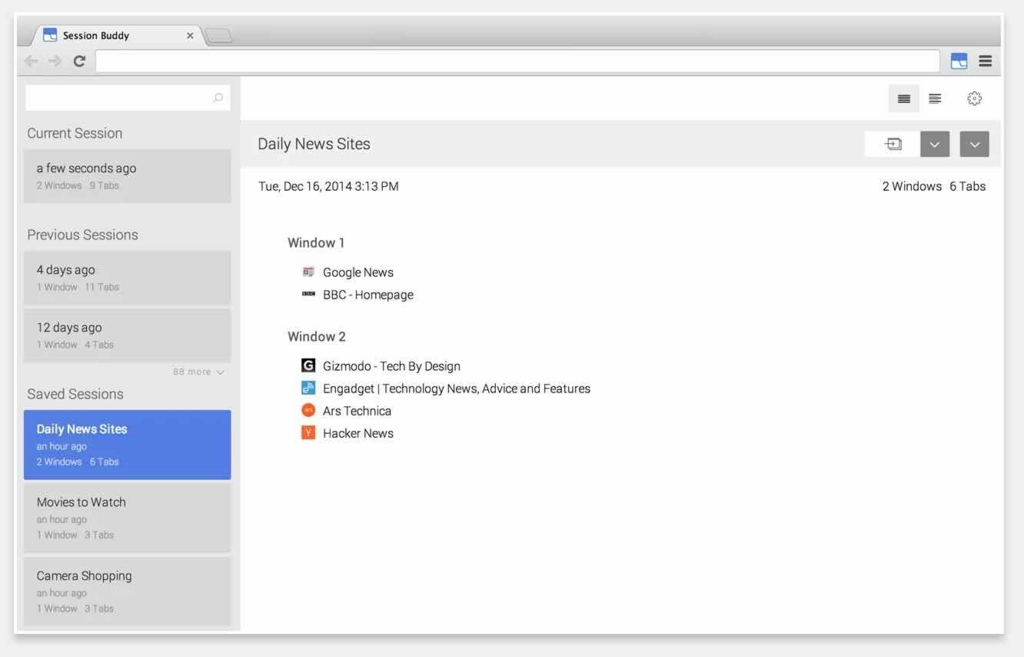Open the BBC - Homepage link

[368, 295]
